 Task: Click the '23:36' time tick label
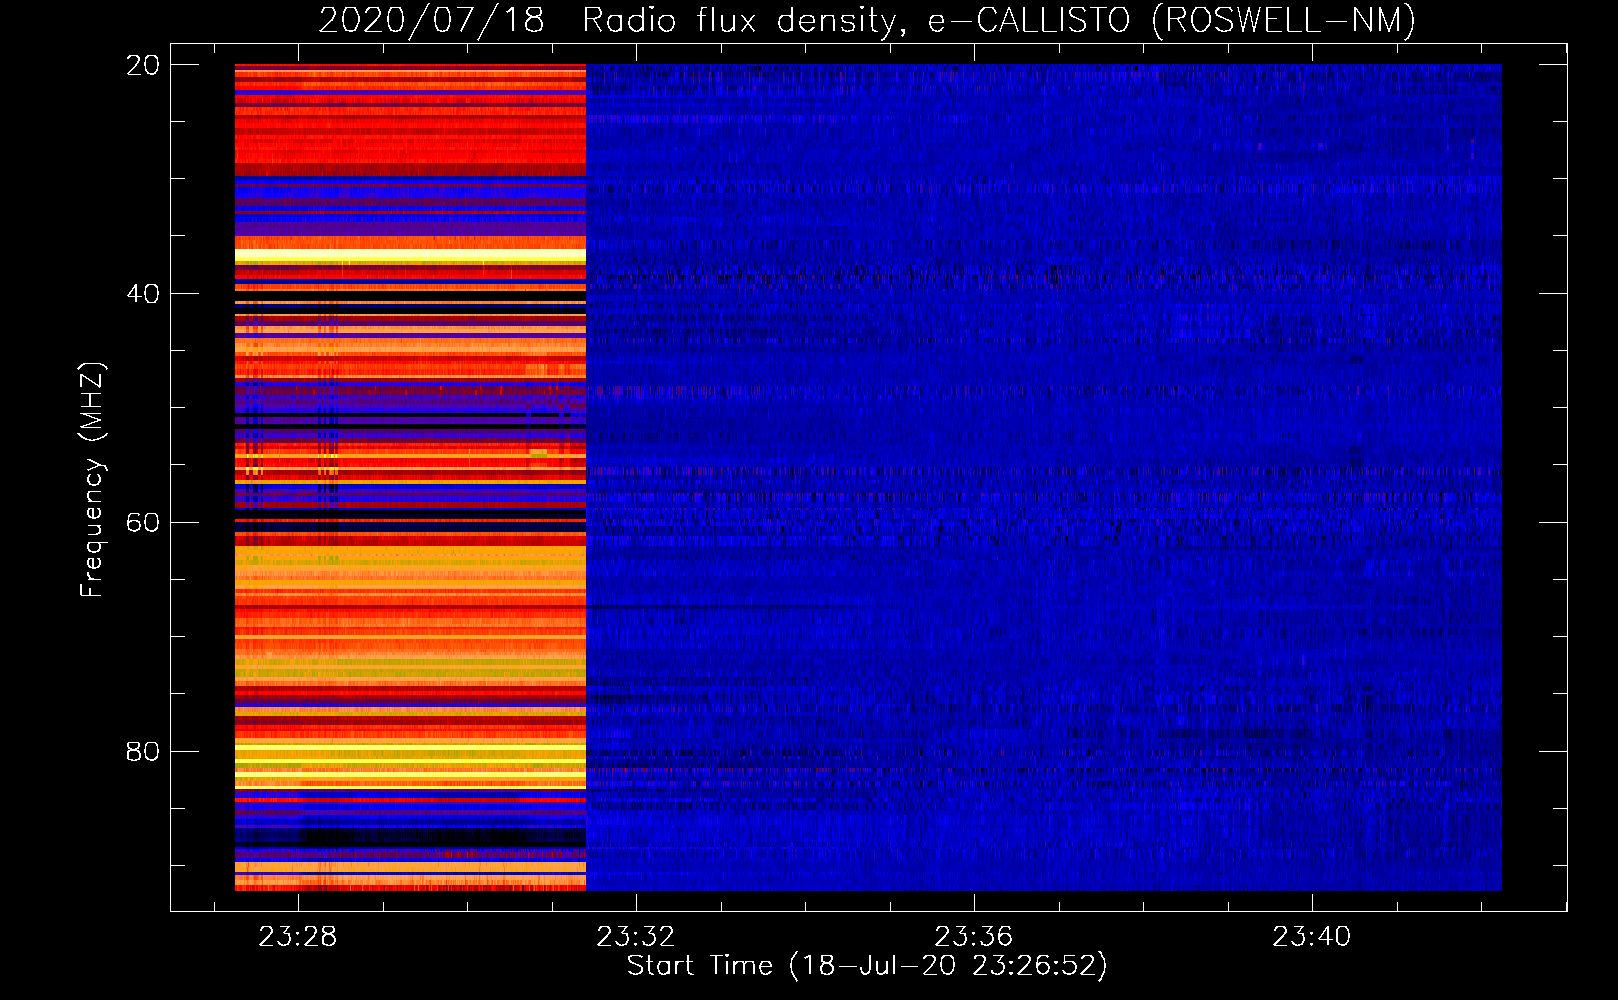click(974, 937)
